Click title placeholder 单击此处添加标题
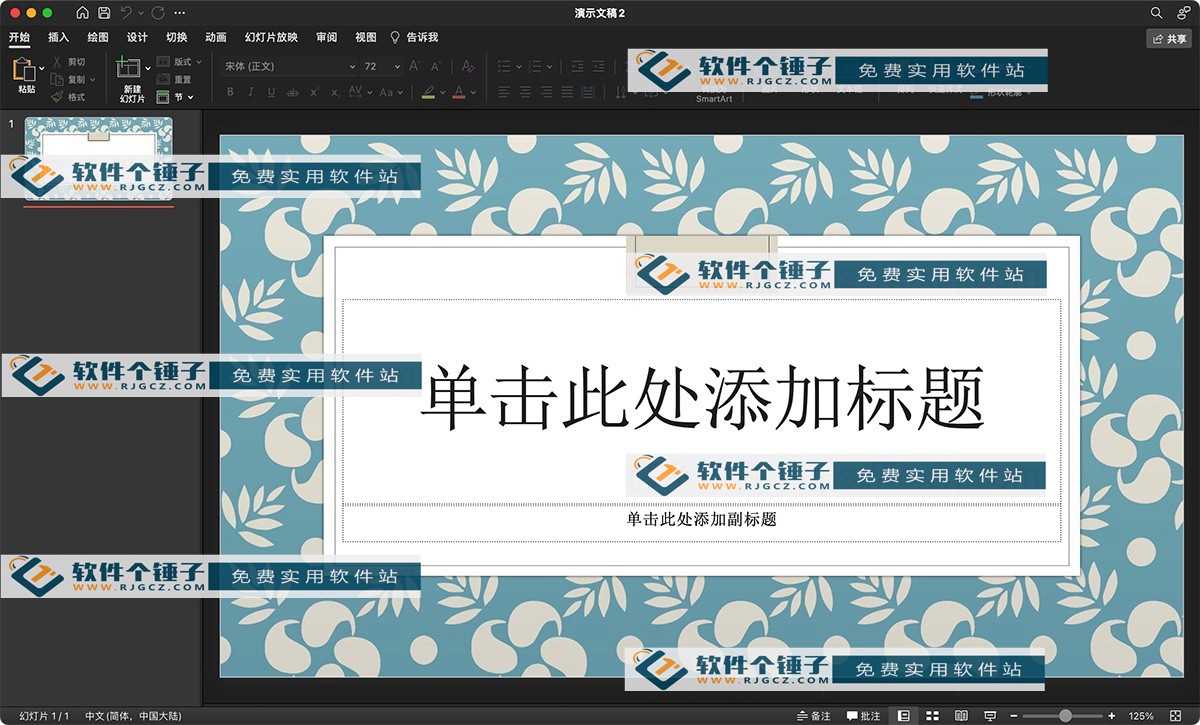Viewport: 1200px width, 725px height. pyautogui.click(x=702, y=399)
